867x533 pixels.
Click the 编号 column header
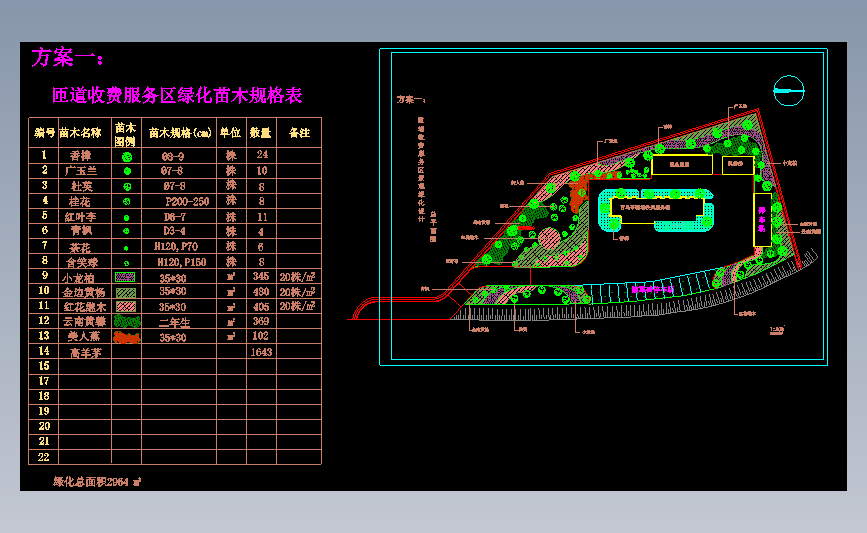click(x=44, y=133)
